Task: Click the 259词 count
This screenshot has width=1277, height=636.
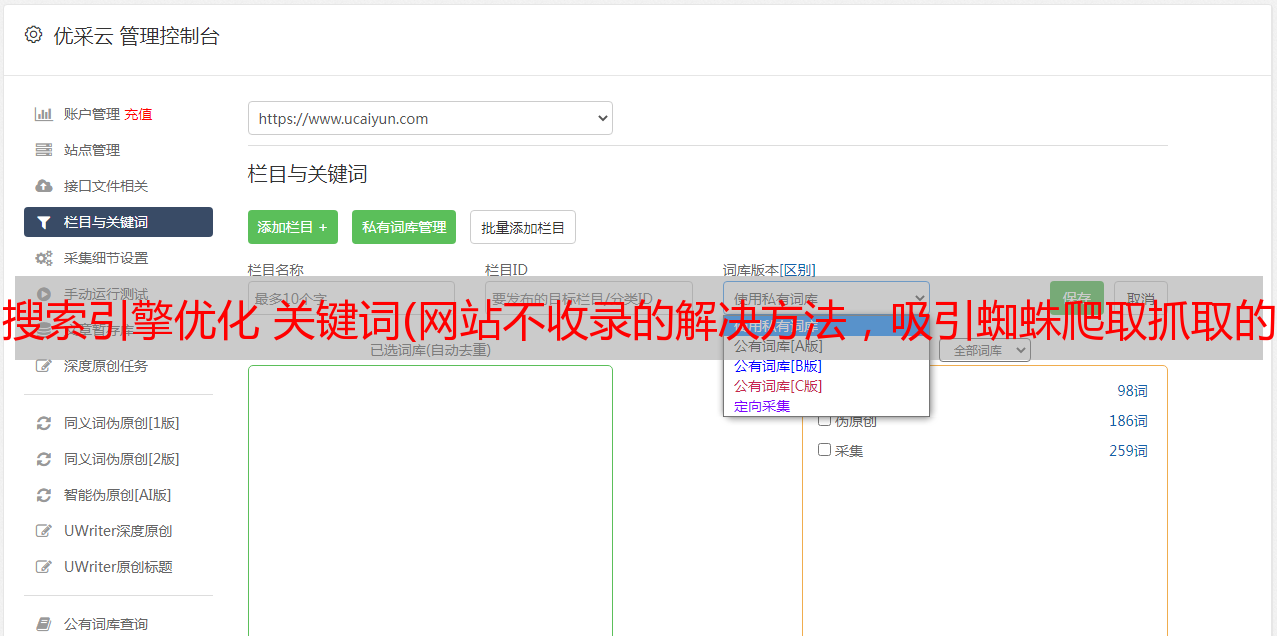Action: pyautogui.click(x=1128, y=451)
